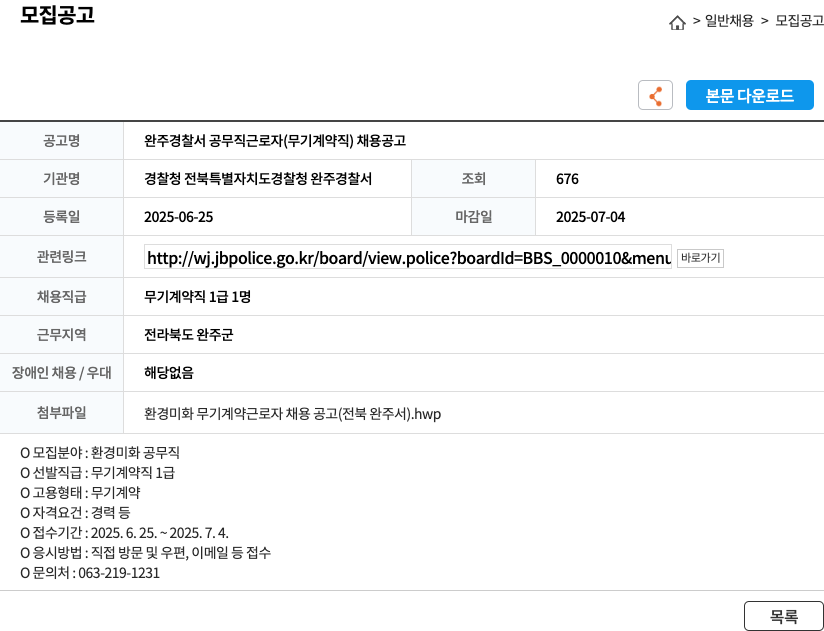Viewport: 824px width, 631px height.
Task: Click the 장애인 채용 / 우대 label
Action: tap(61, 373)
